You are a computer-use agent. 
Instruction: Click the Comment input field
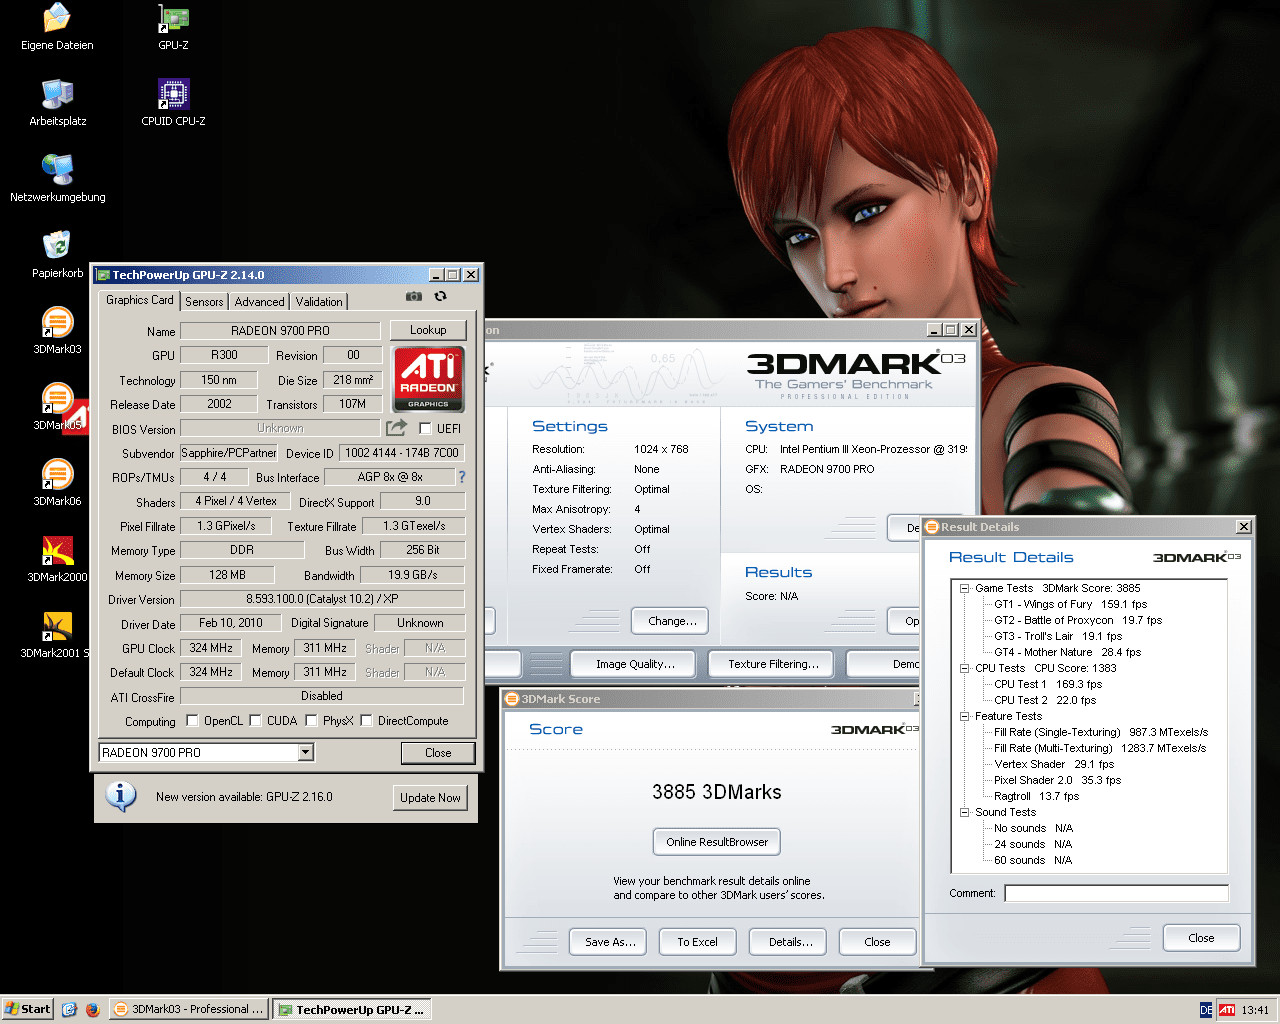click(x=1116, y=893)
